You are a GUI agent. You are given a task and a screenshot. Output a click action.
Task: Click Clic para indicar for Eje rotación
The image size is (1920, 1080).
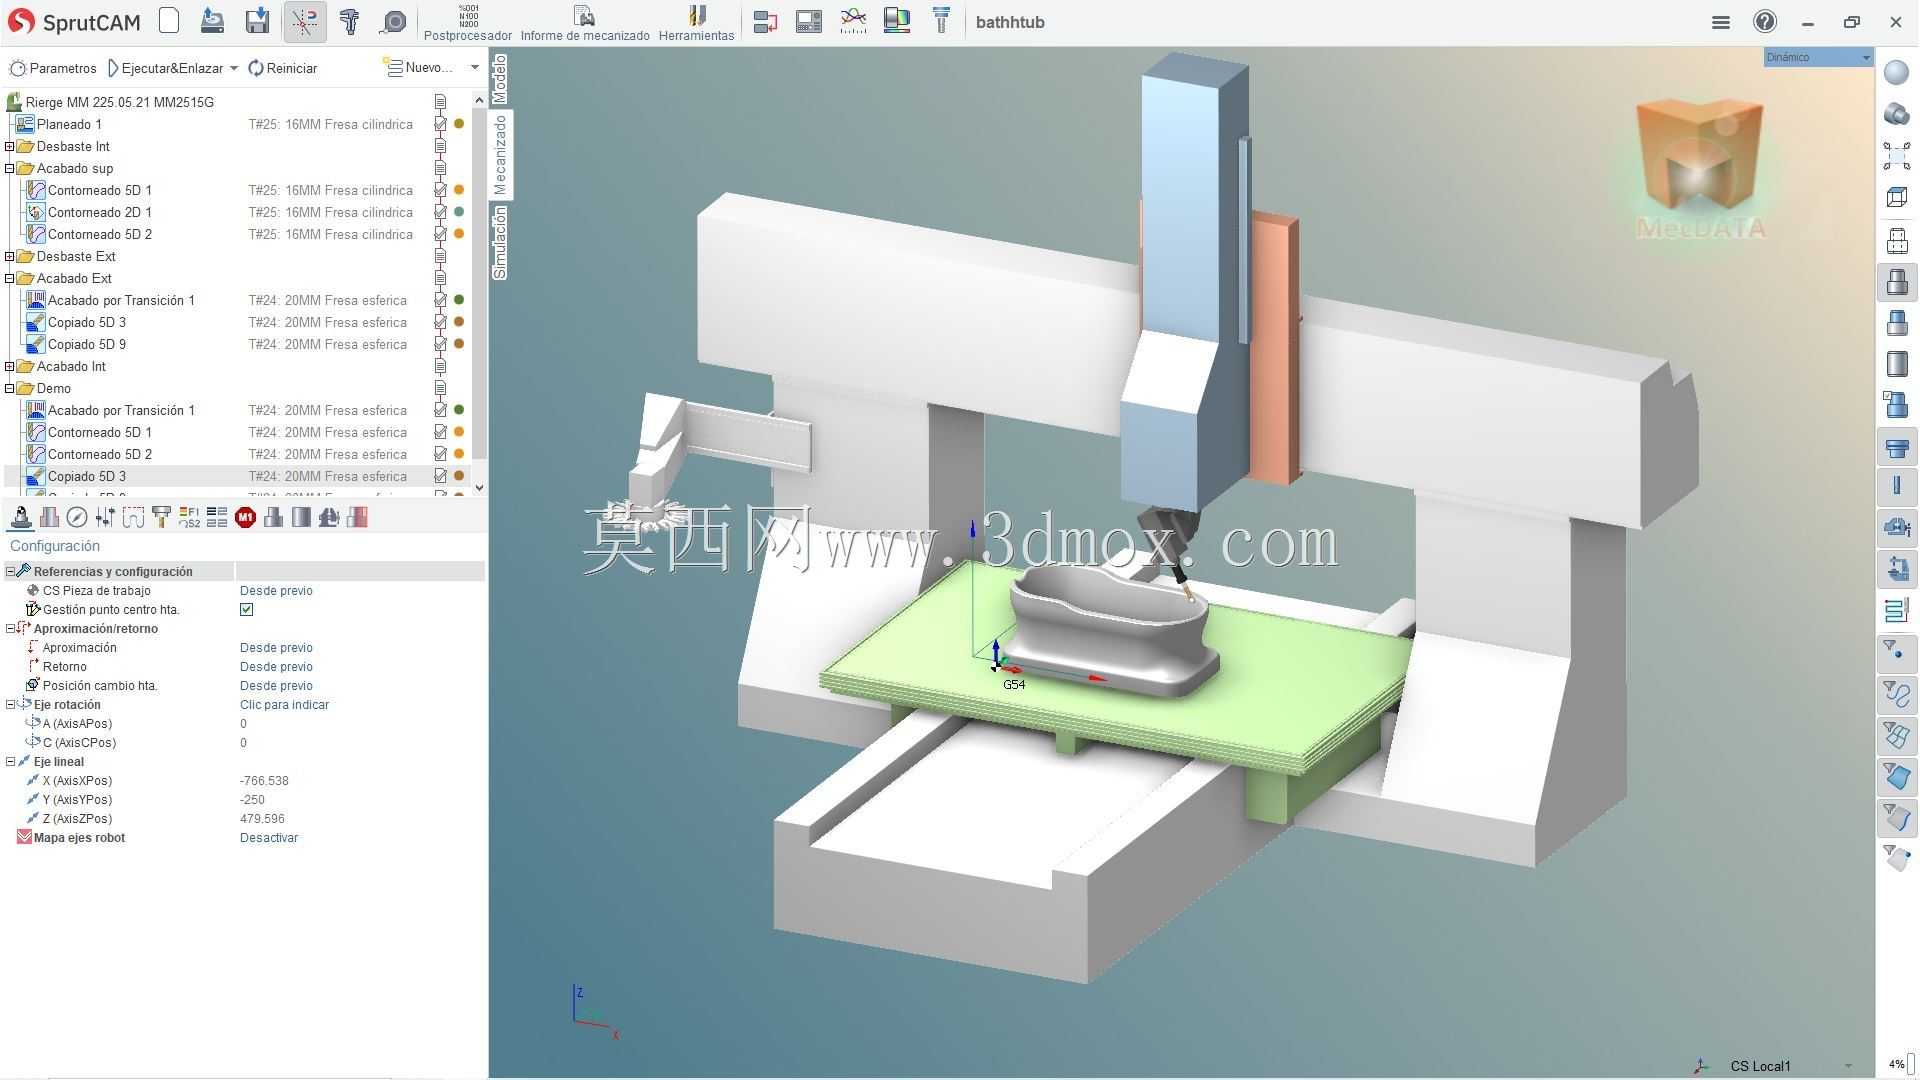point(284,704)
